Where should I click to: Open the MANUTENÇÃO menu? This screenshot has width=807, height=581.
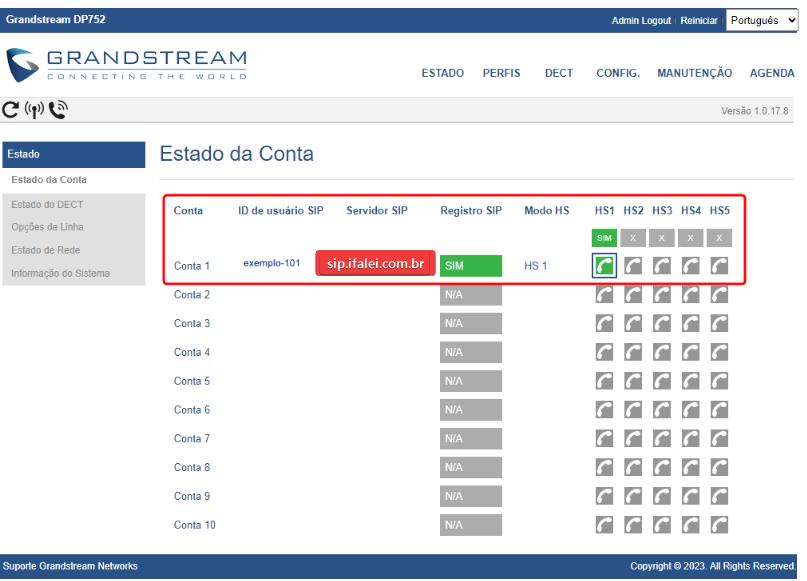pyautogui.click(x=694, y=73)
